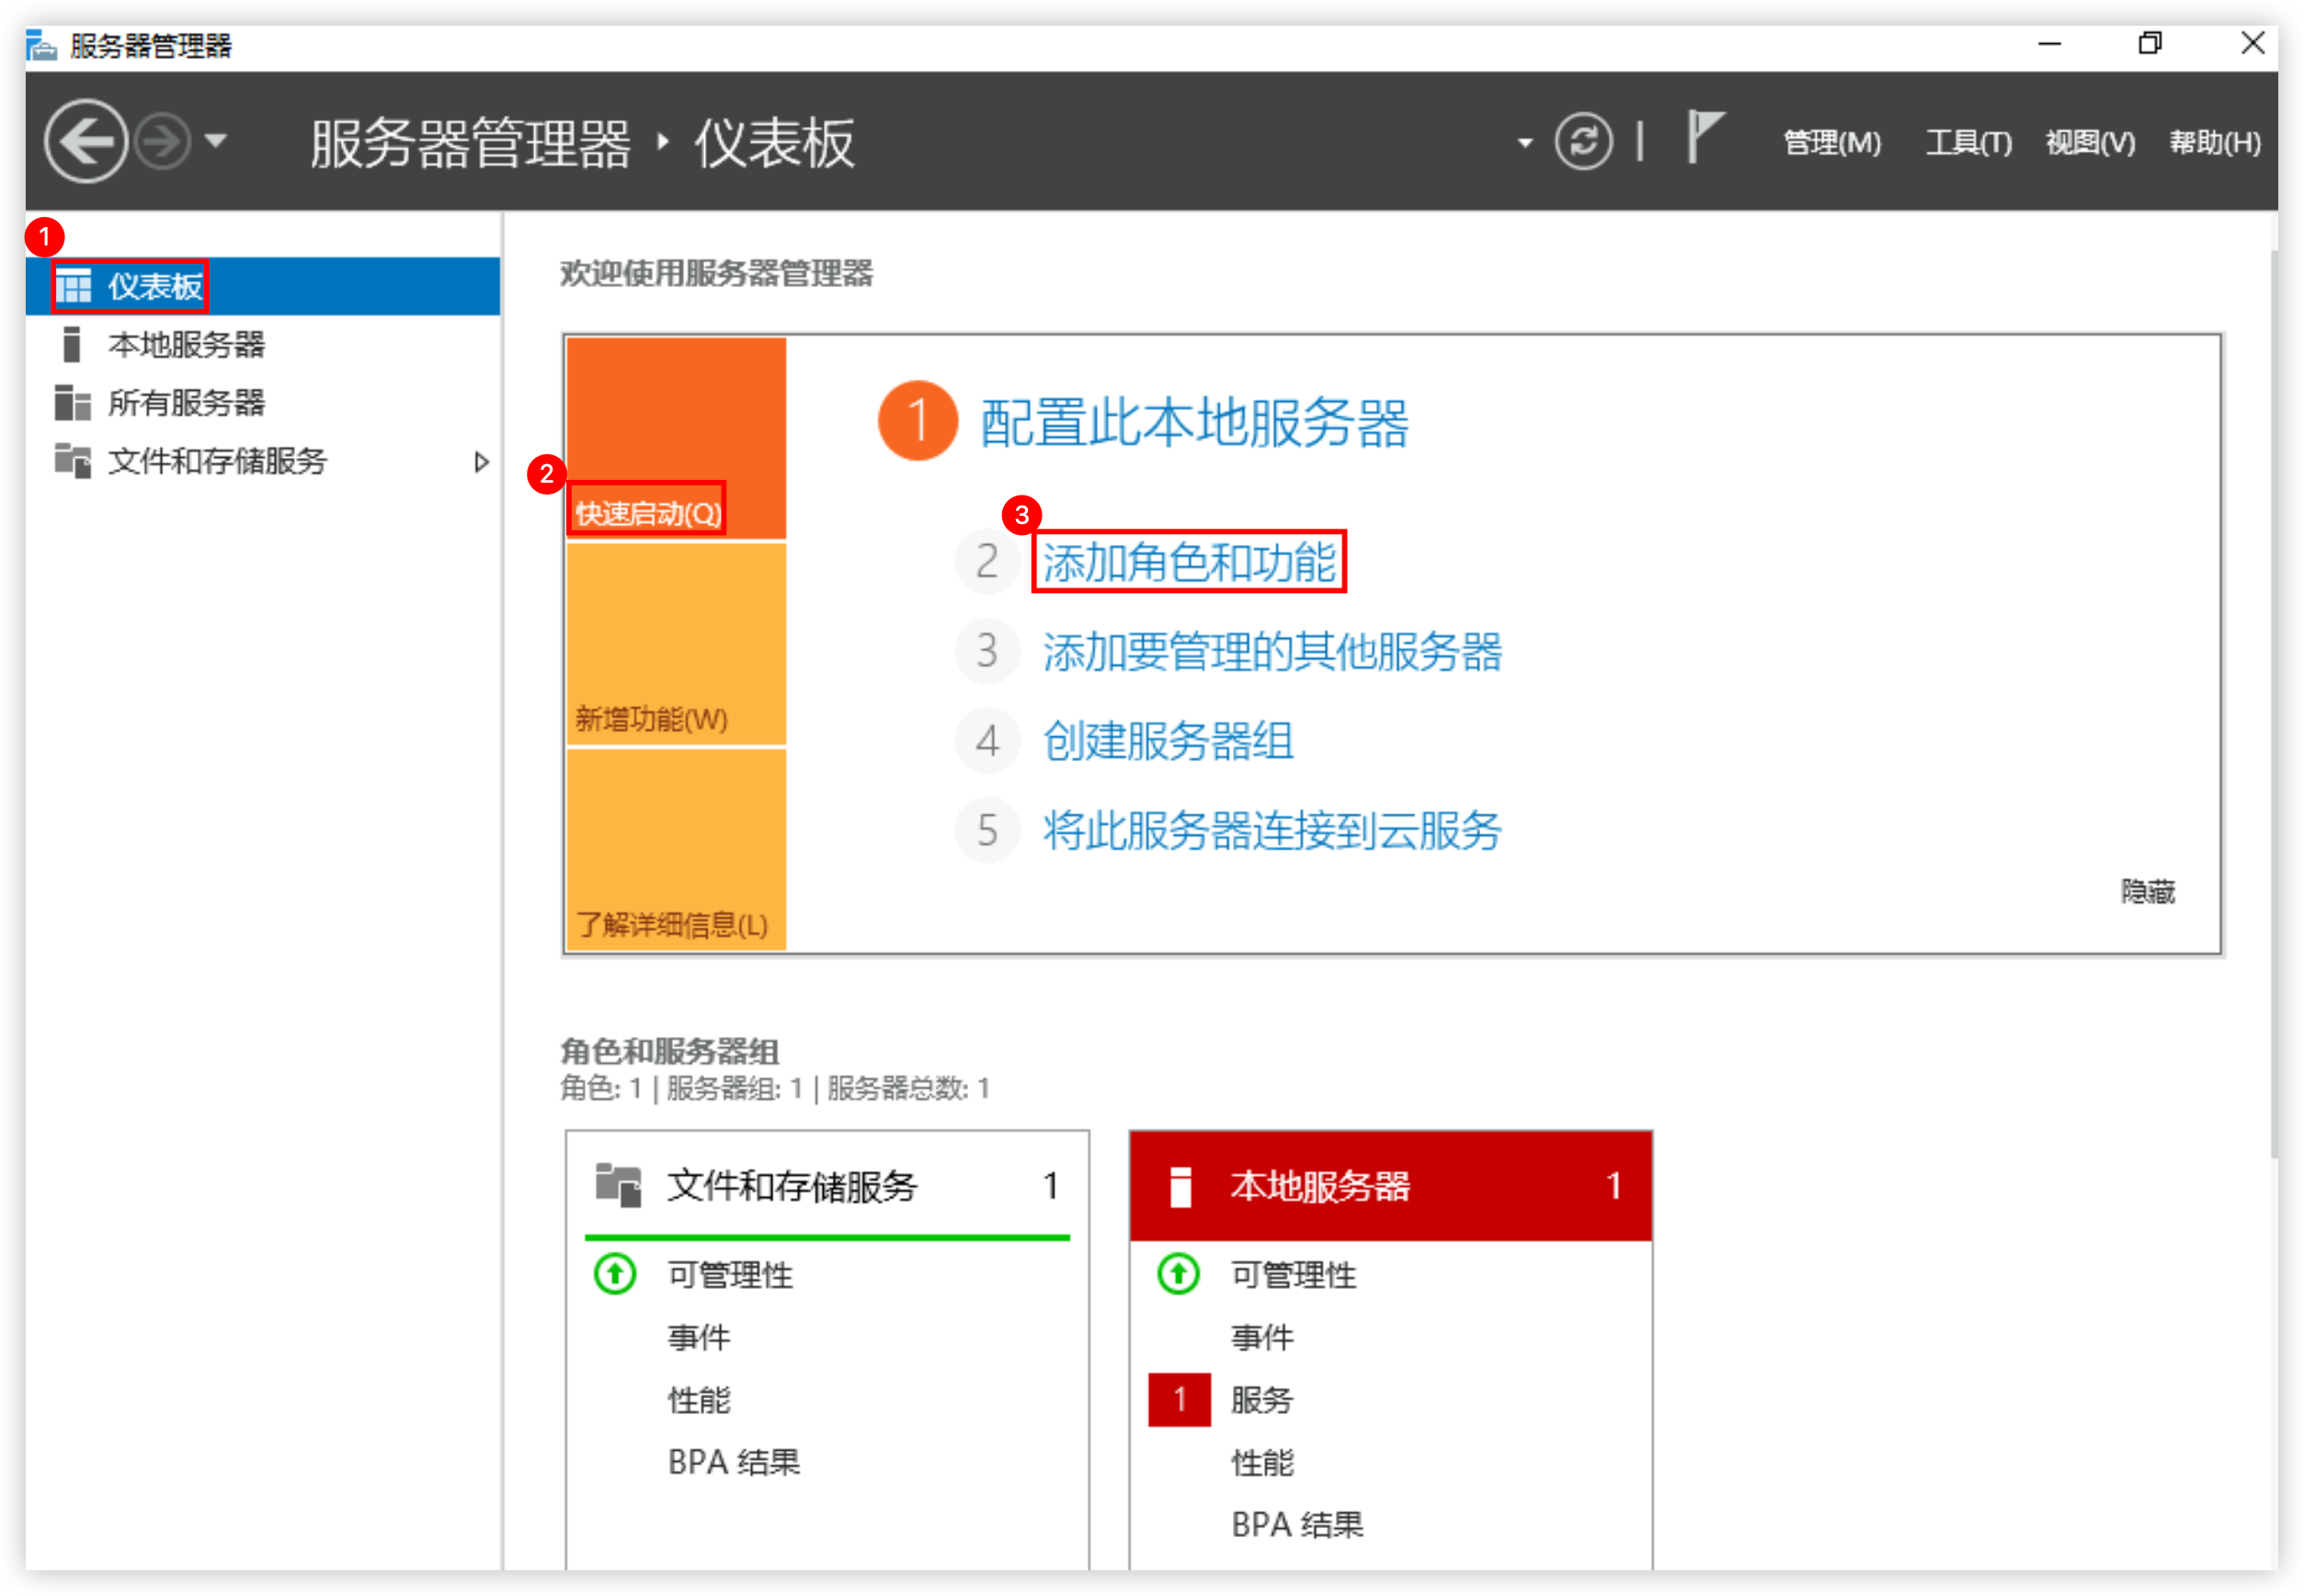This screenshot has width=2304, height=1596.
Task: Open the 工具(T) menu
Action: tap(1968, 143)
